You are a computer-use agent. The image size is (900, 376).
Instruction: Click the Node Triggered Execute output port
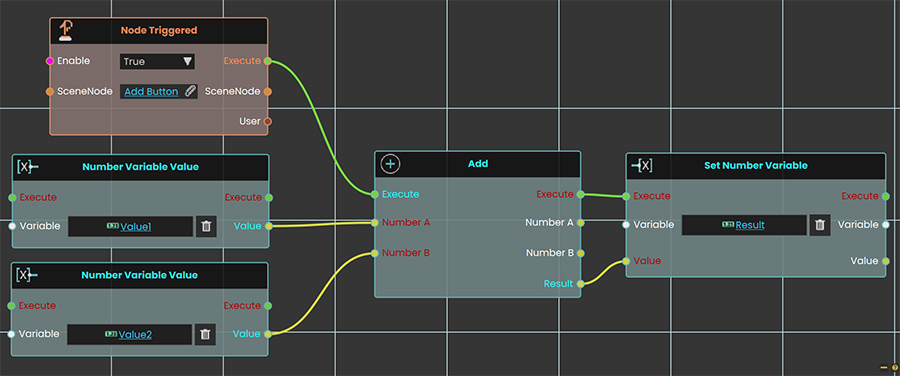tap(267, 61)
